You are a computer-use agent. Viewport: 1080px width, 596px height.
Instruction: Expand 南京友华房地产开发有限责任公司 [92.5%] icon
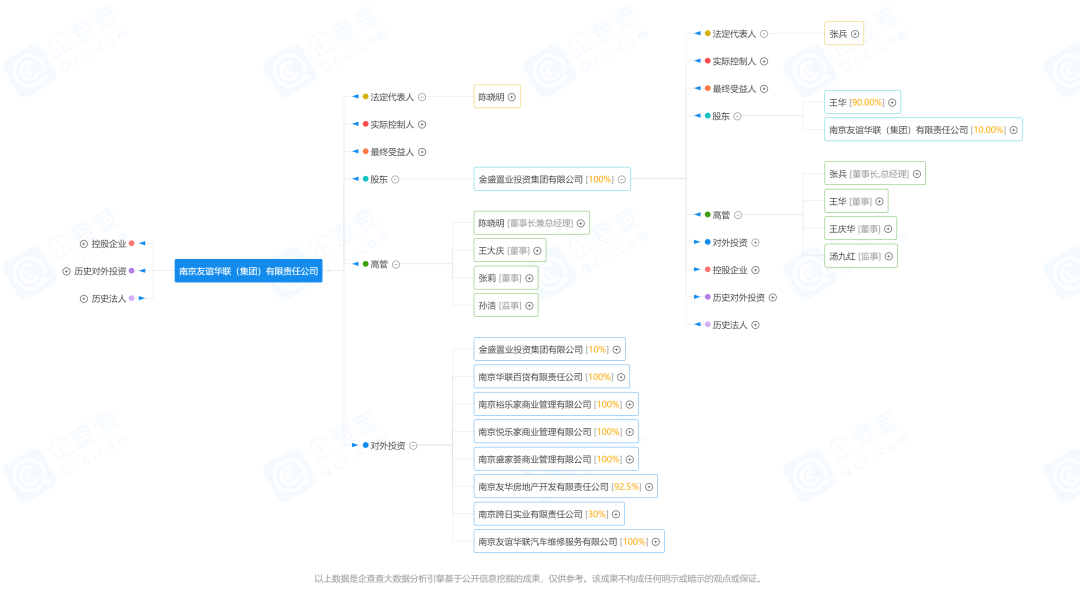(x=649, y=487)
